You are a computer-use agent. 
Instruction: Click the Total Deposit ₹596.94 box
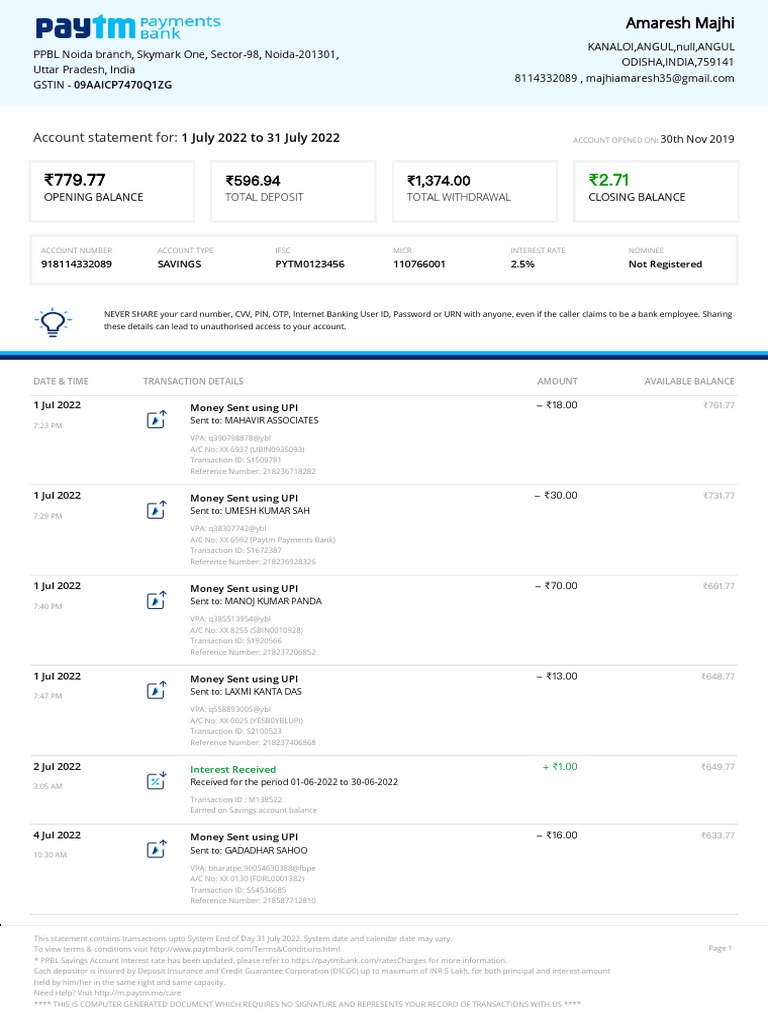[295, 189]
